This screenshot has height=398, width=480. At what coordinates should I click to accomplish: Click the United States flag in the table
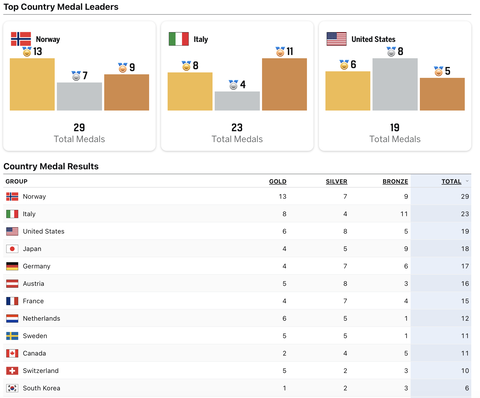coord(12,231)
